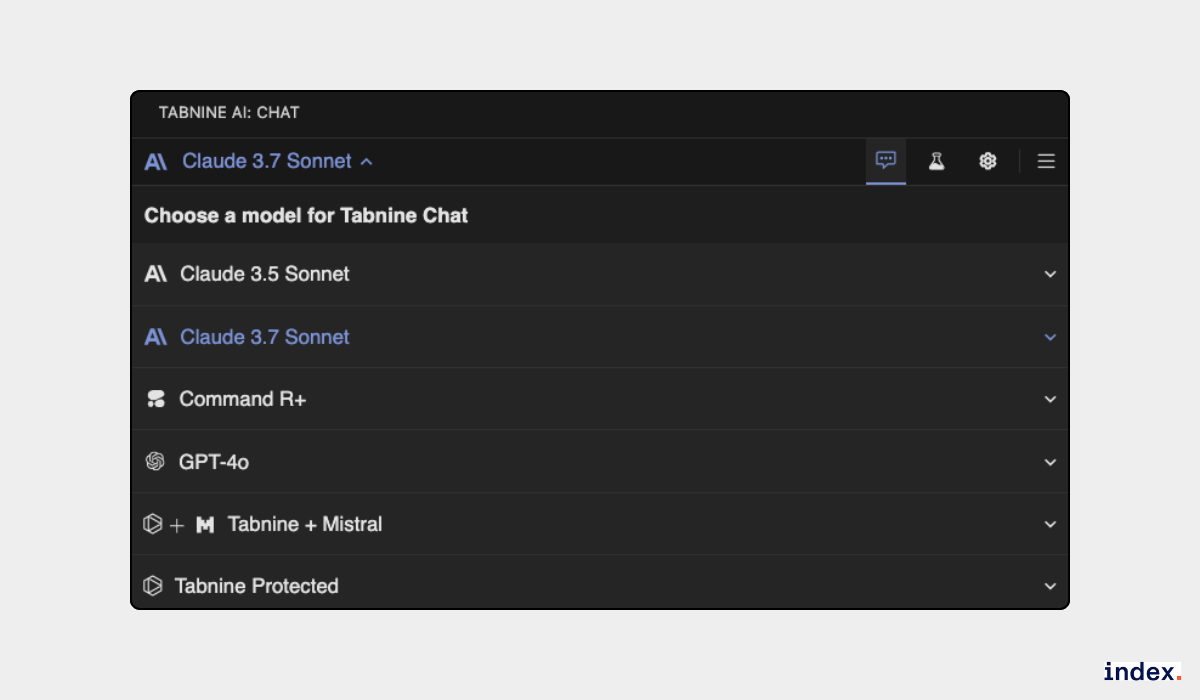Expand the Tabnine Protected chevron
Image resolution: width=1200 pixels, height=700 pixels.
(x=1050, y=586)
